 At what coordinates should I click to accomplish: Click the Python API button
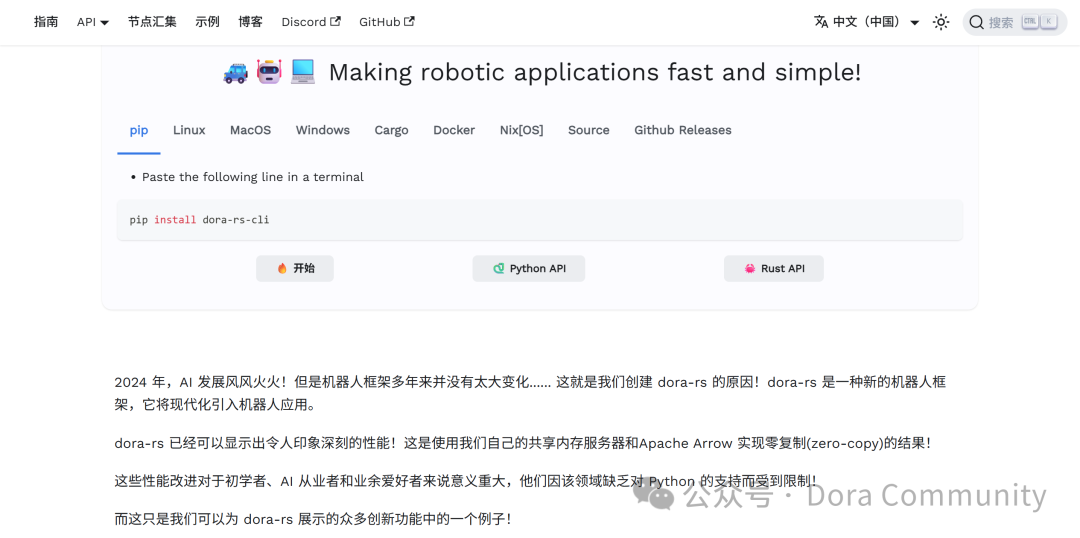coord(529,269)
